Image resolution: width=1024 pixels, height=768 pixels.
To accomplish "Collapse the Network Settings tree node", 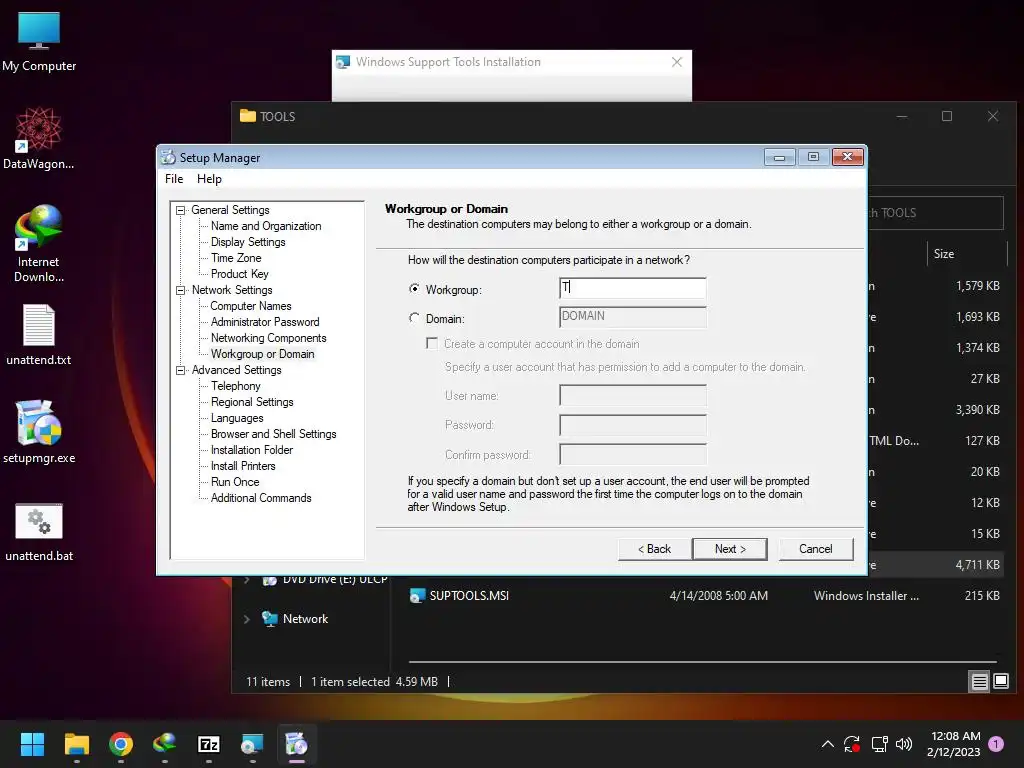I will pos(181,291).
